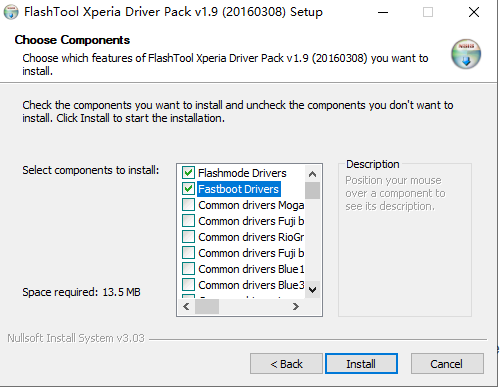Screen dimensions: 504x390
Task: Close the setup window with X
Action: point(474,12)
